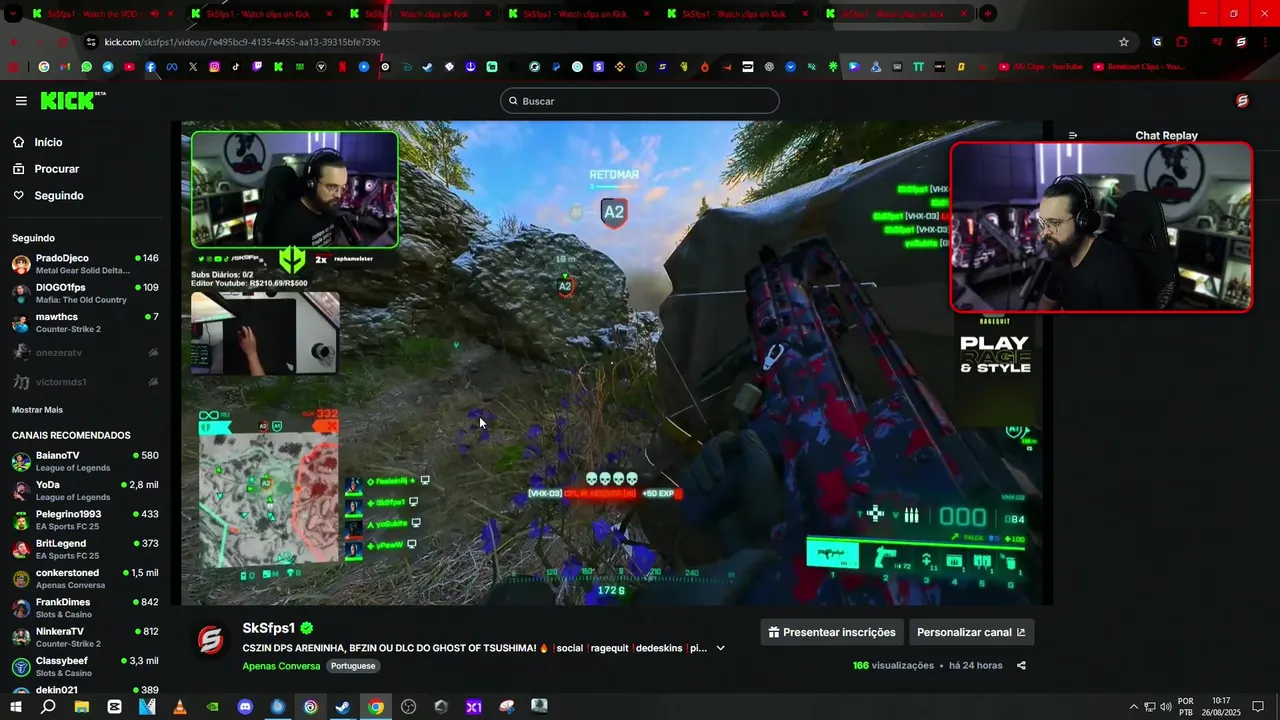Viewport: 1280px width, 720px height.
Task: Click the Seguindo heart icon
Action: [x=19, y=196]
